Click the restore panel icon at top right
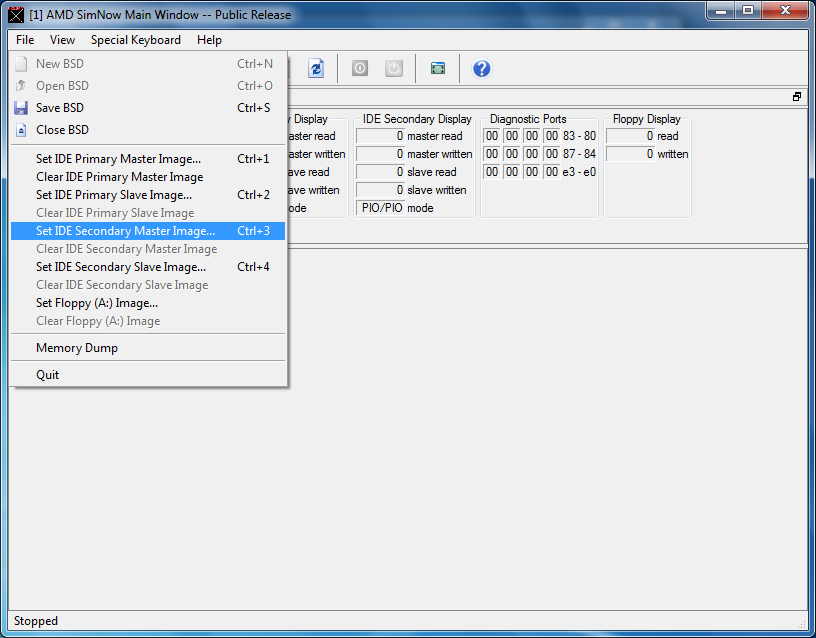The image size is (816, 638). (797, 97)
